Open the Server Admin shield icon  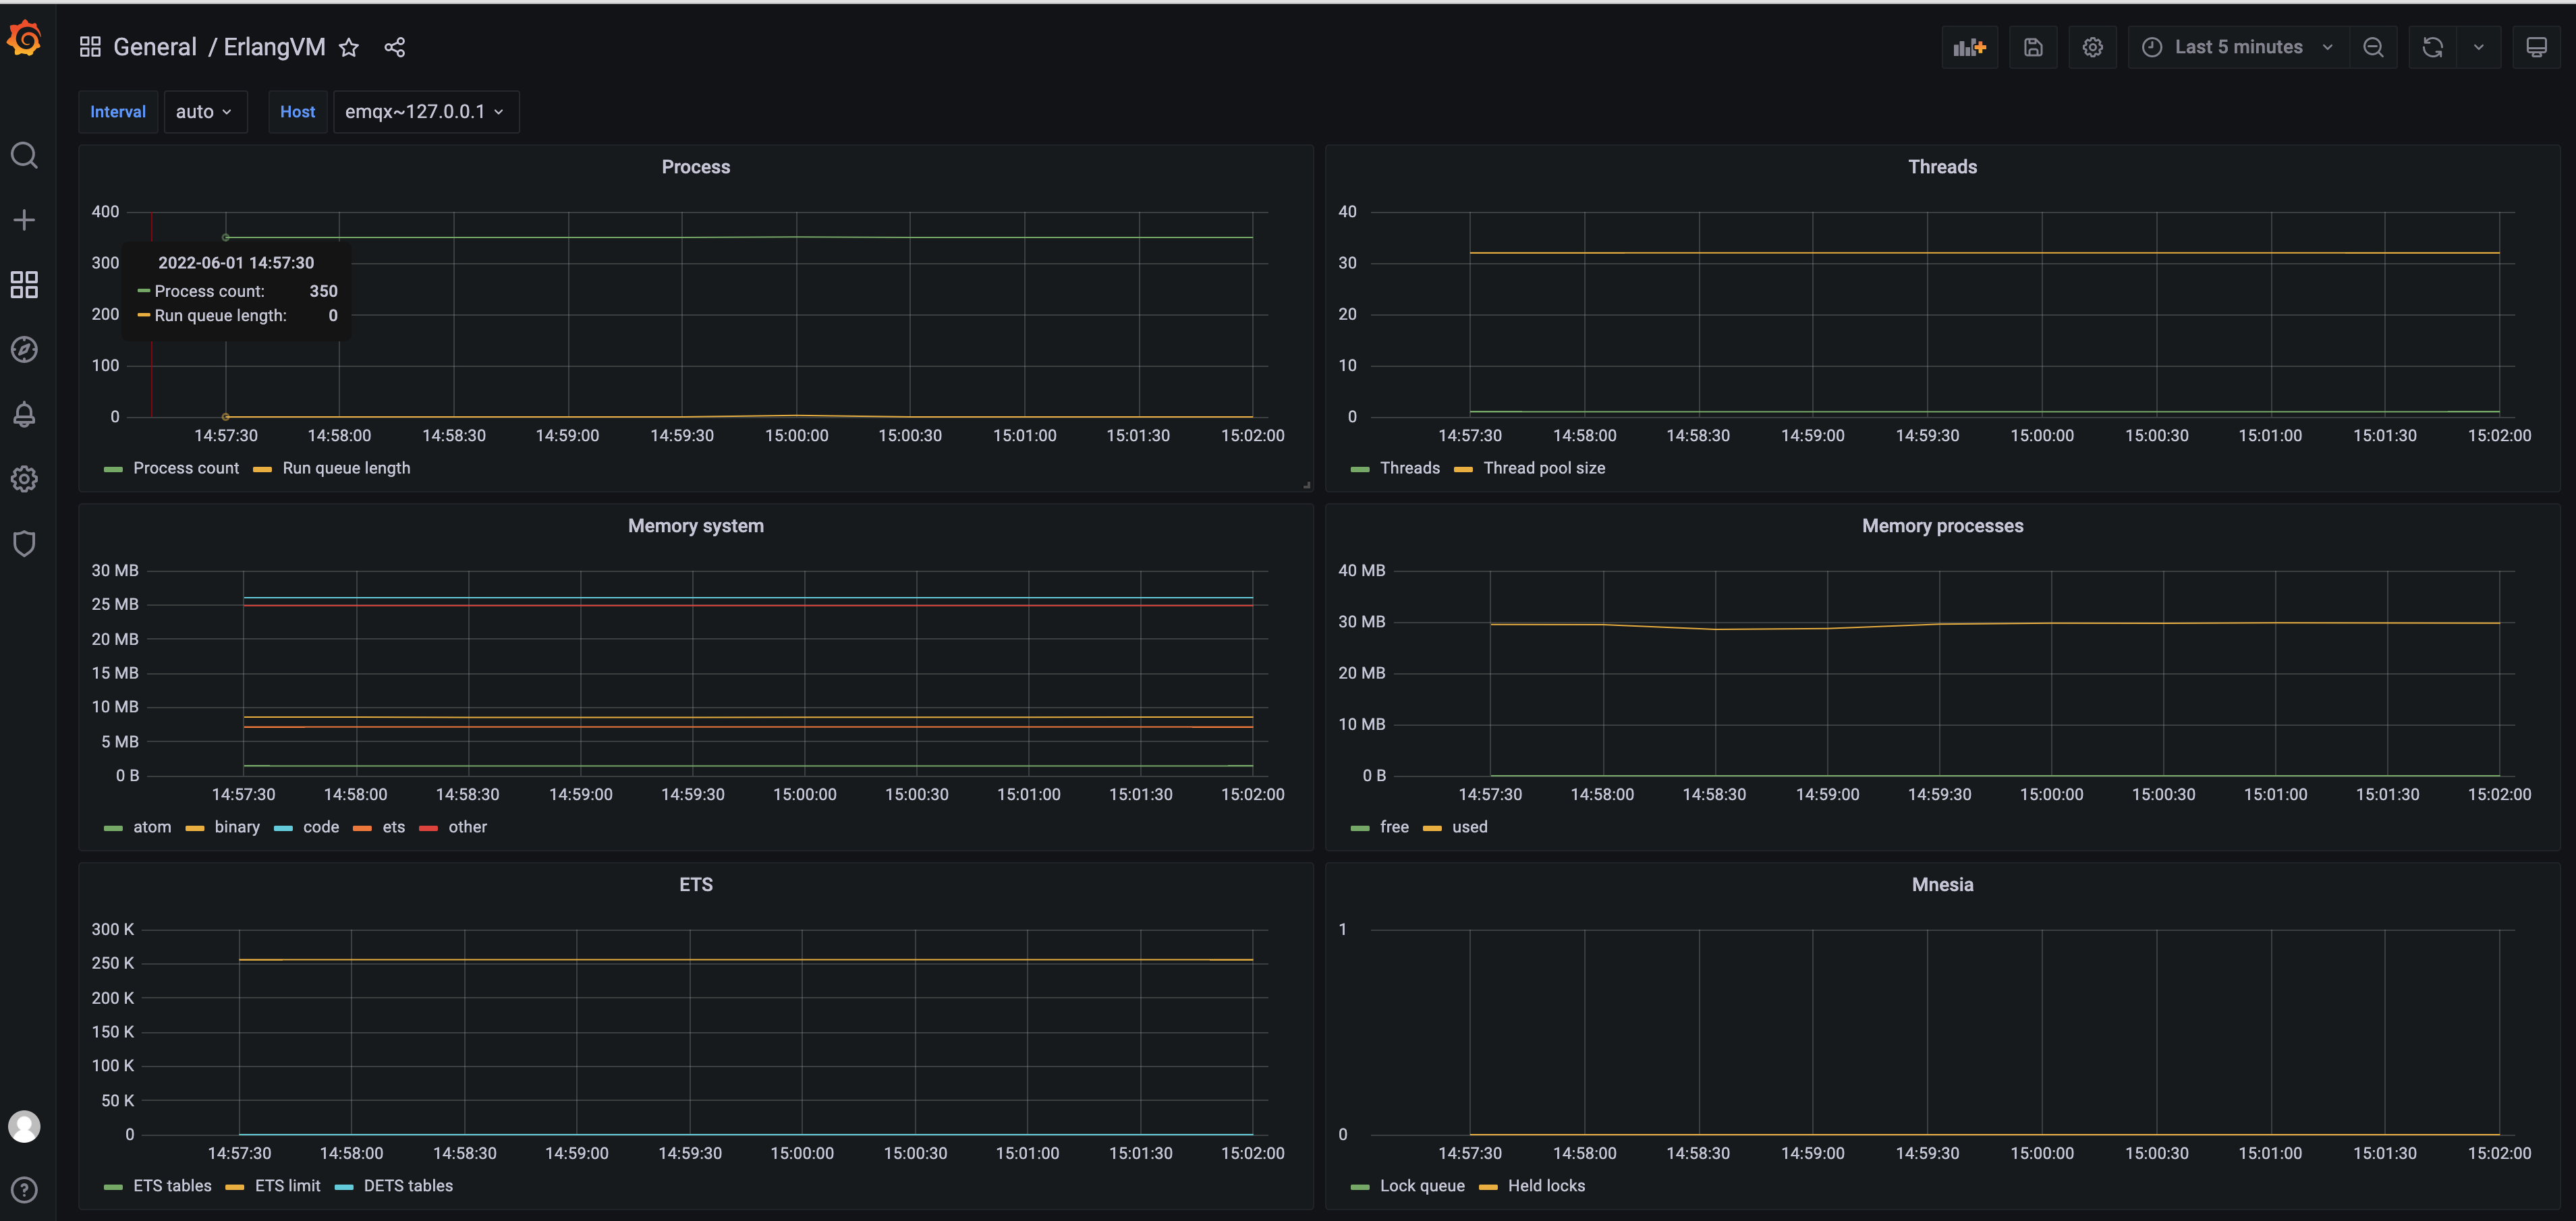(x=24, y=543)
